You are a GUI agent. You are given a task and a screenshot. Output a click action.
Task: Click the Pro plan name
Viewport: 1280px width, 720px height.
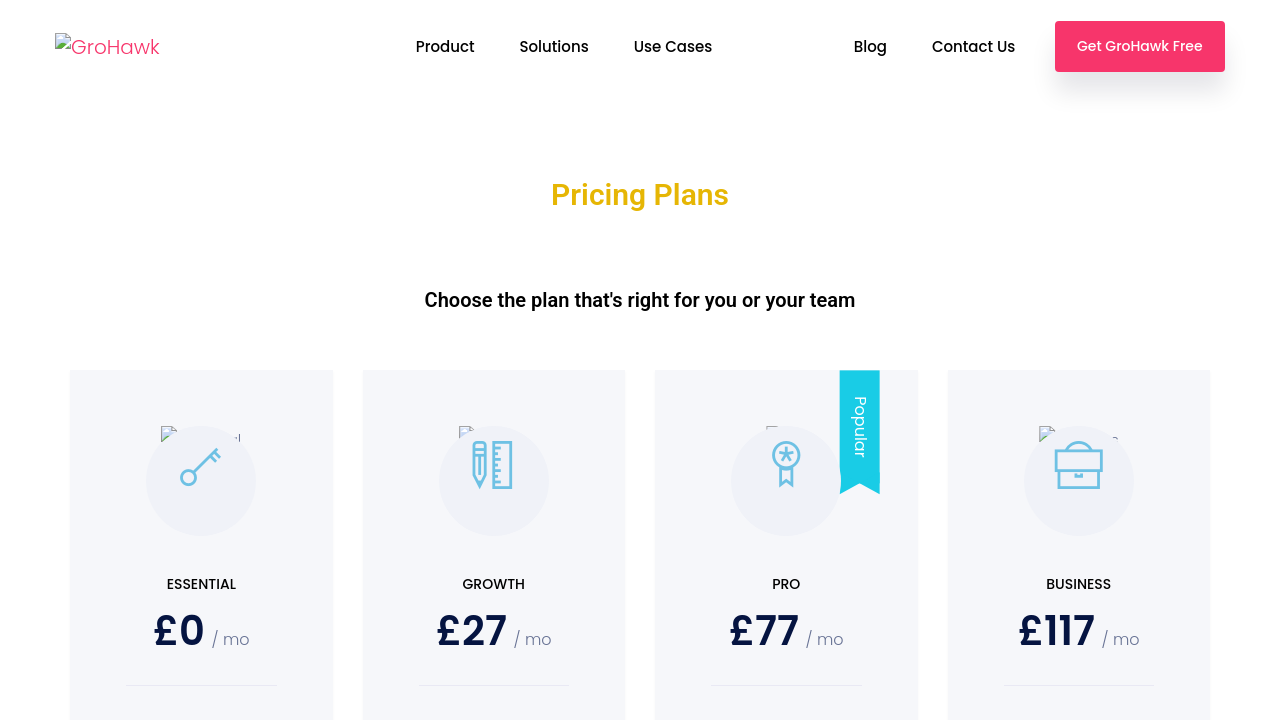(786, 584)
